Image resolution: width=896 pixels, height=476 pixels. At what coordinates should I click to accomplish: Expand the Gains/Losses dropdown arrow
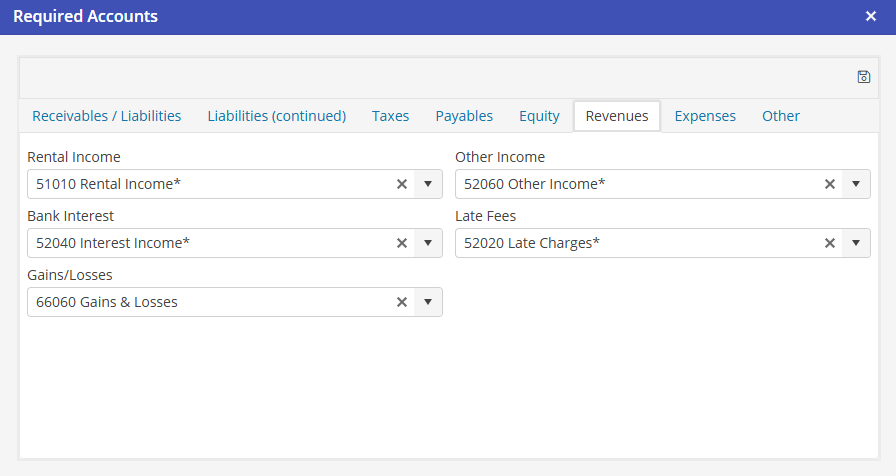[x=428, y=302]
